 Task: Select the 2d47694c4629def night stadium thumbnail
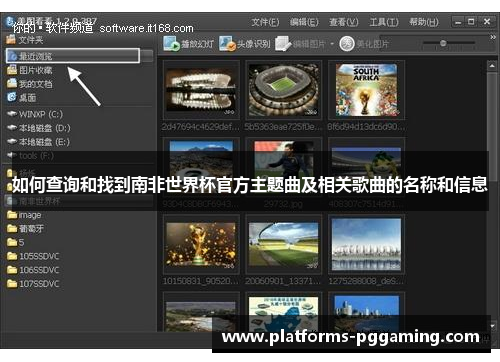click(x=201, y=90)
